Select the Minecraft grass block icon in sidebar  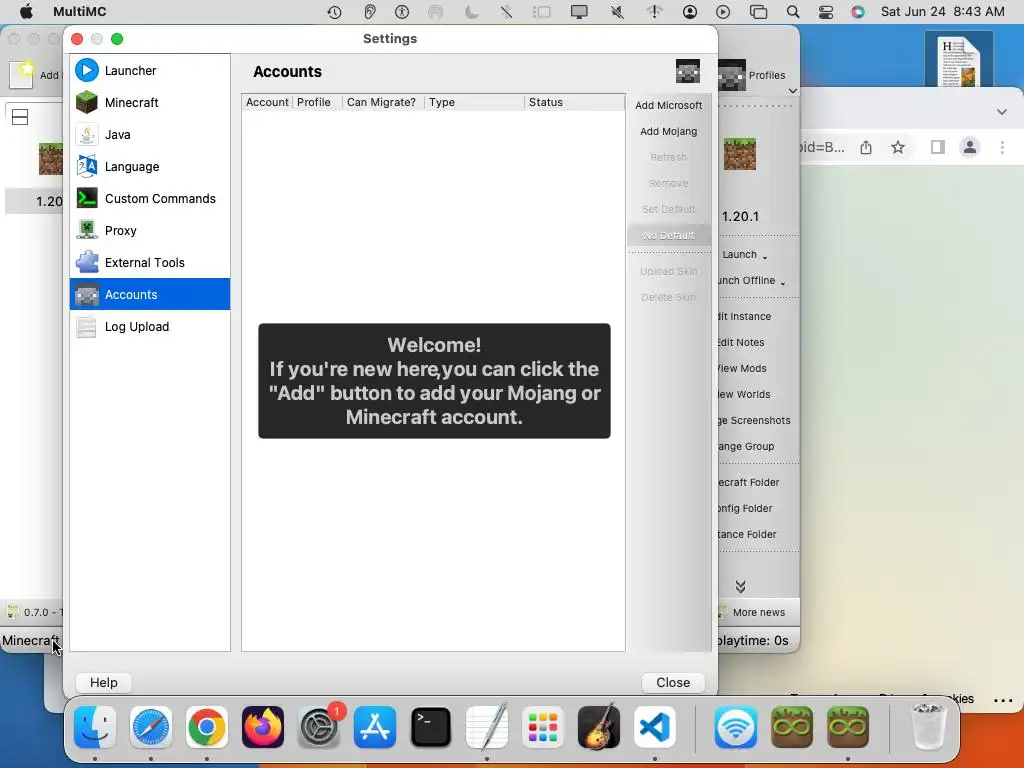(x=87, y=103)
